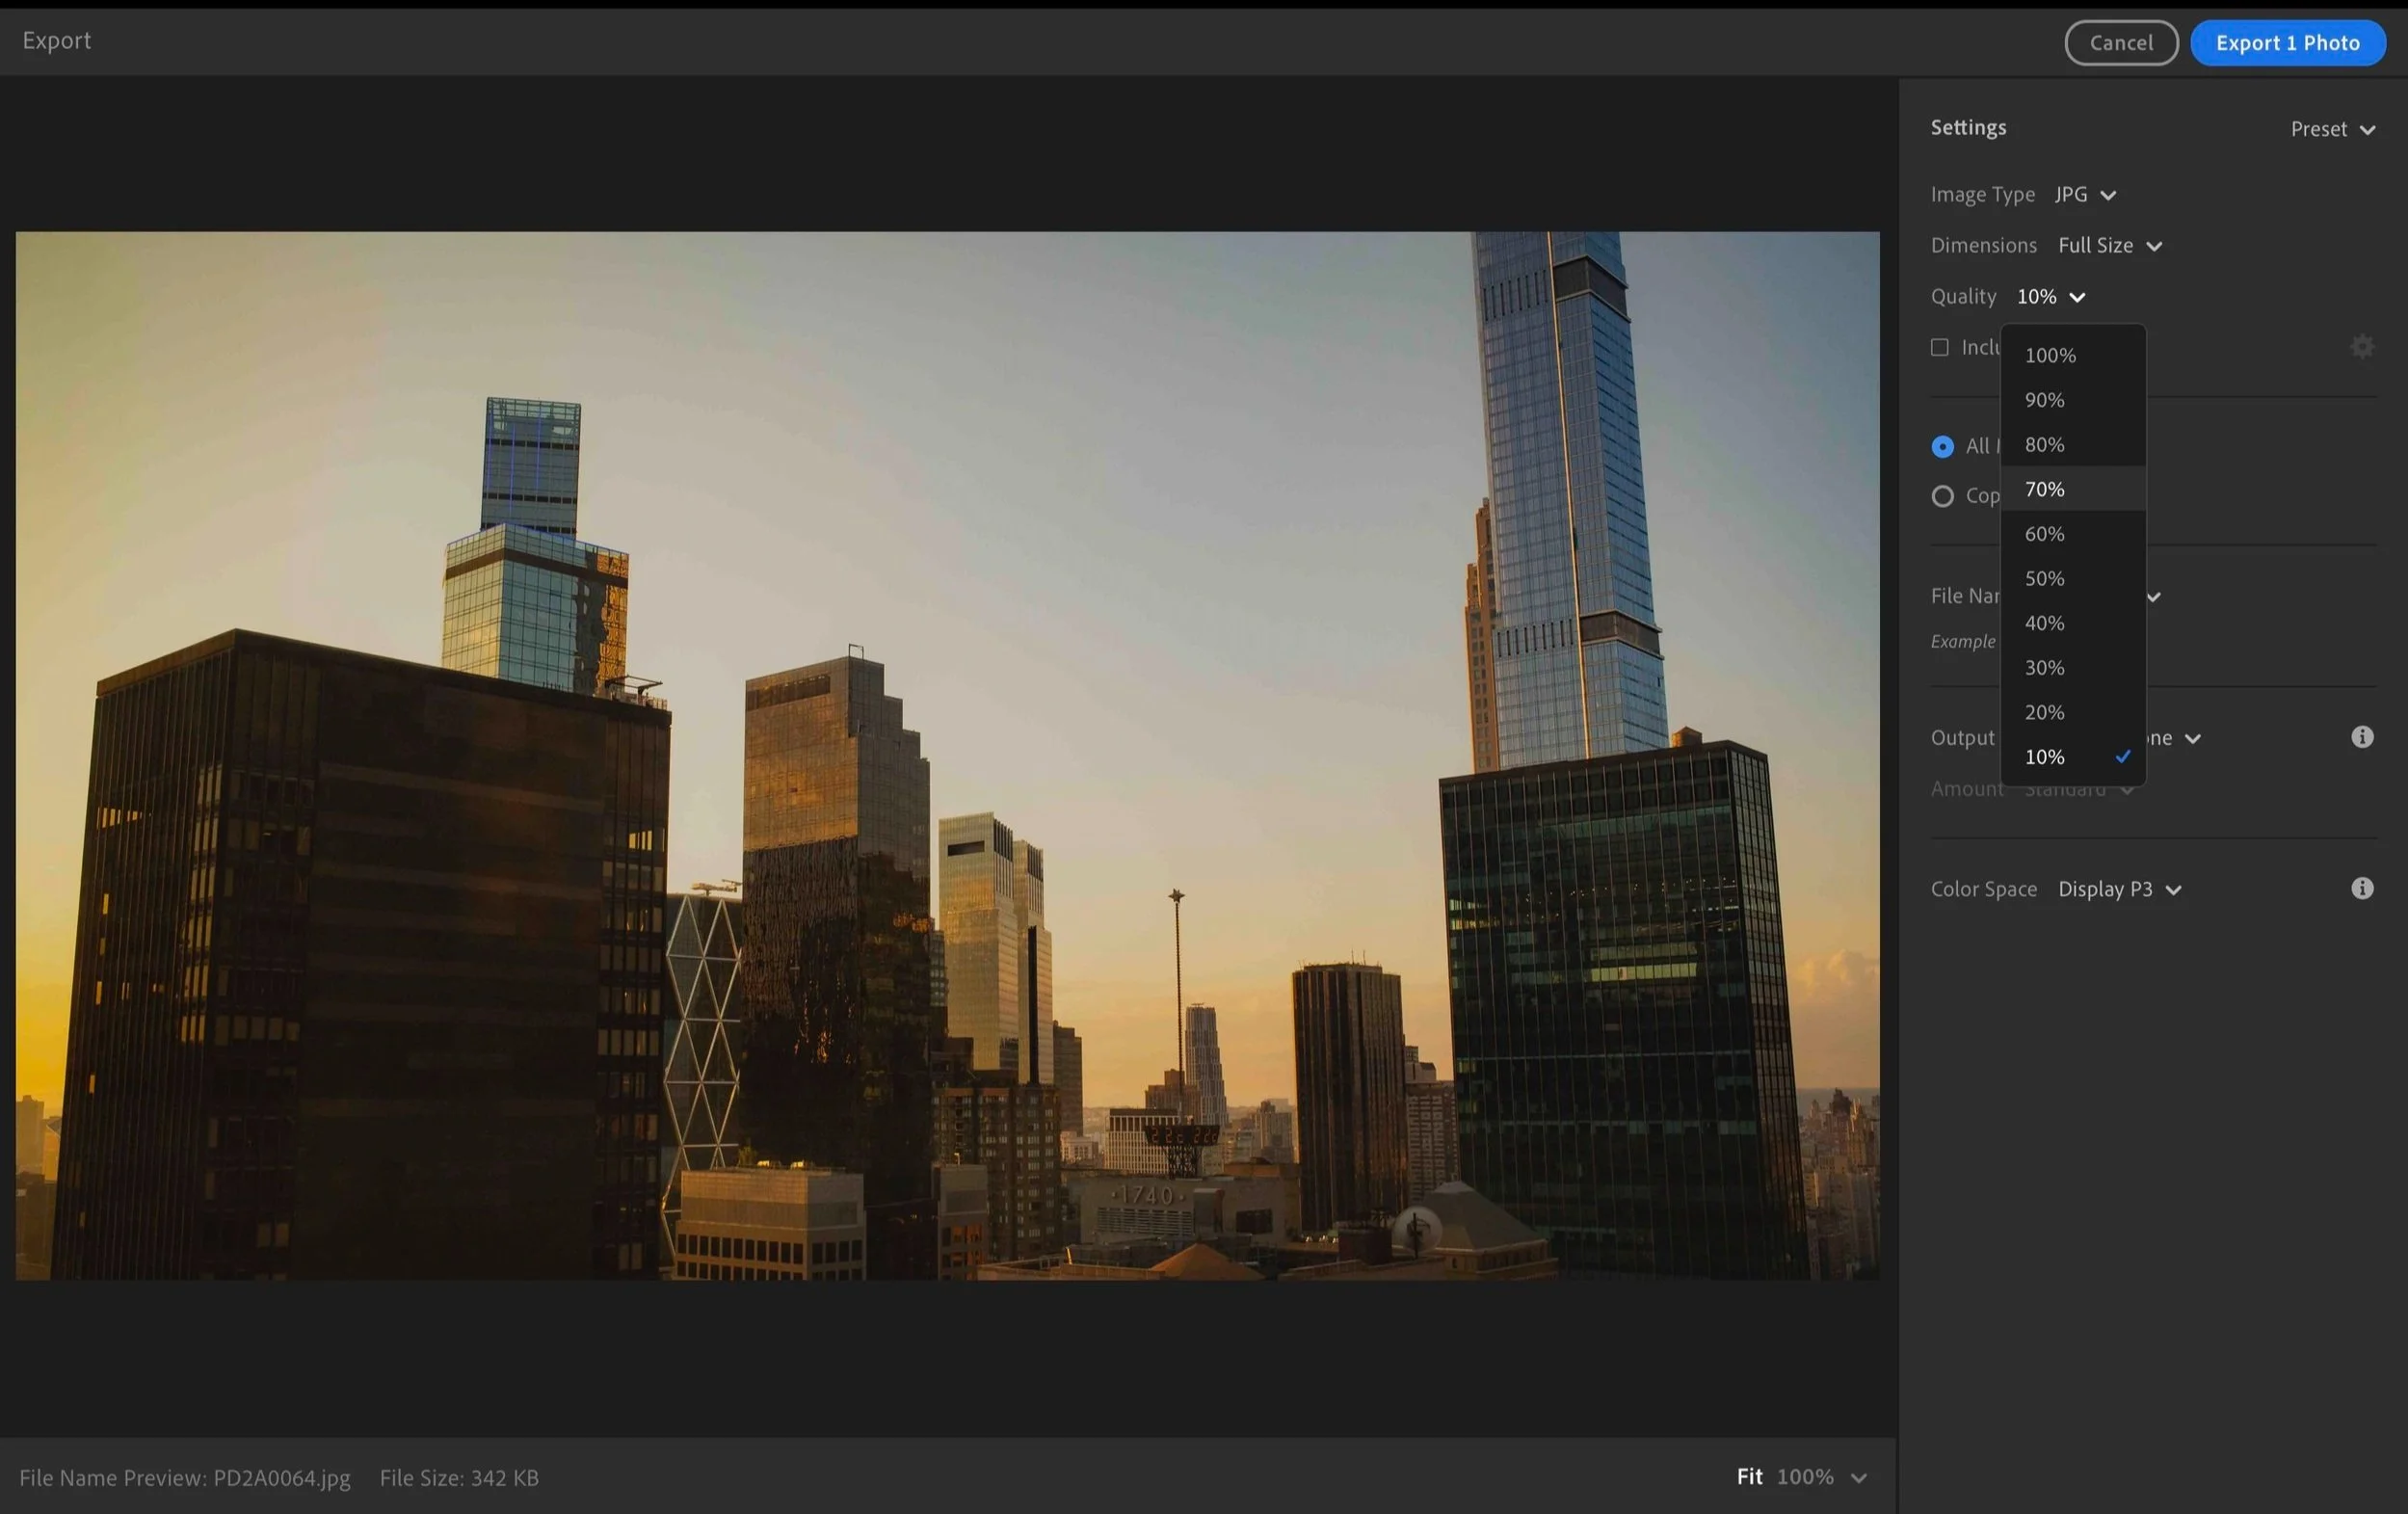Select the Copyright metadata radio button
Screen dimensions: 2408x1514
(1943, 496)
